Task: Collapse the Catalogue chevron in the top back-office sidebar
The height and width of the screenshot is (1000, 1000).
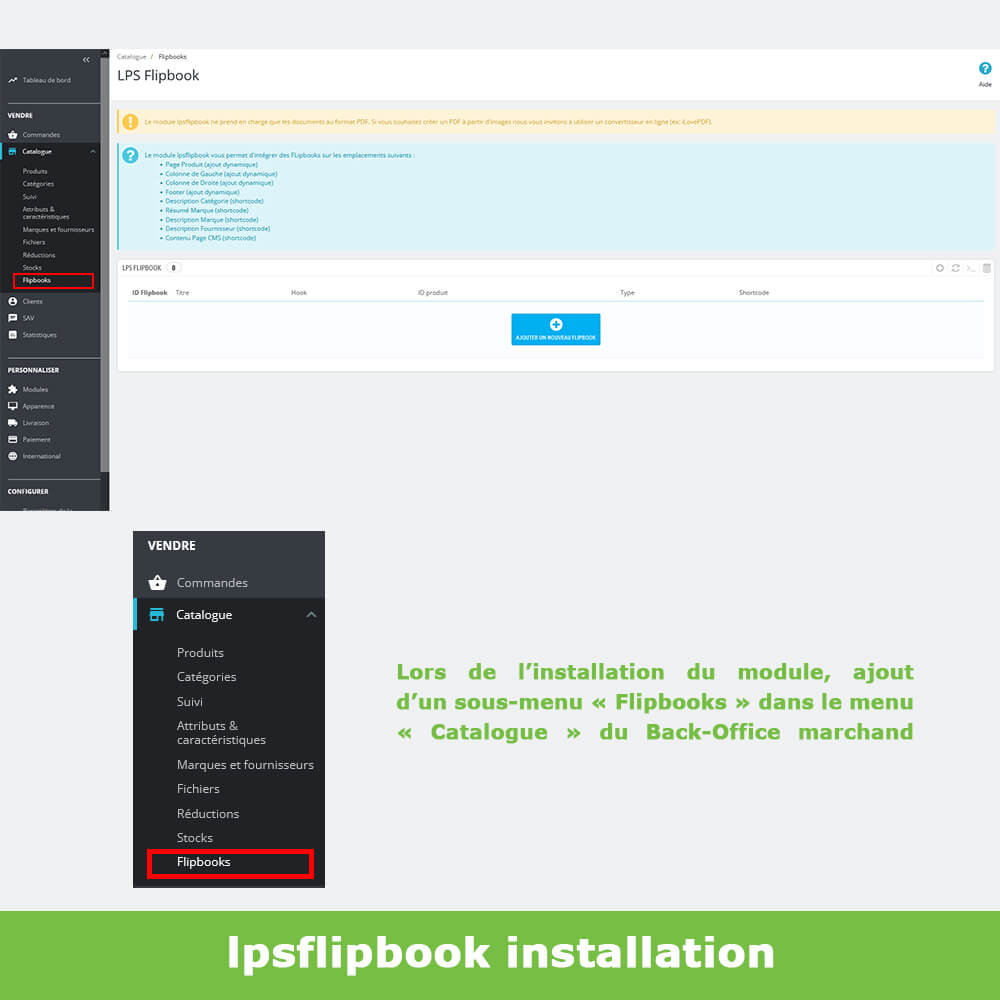Action: click(92, 151)
